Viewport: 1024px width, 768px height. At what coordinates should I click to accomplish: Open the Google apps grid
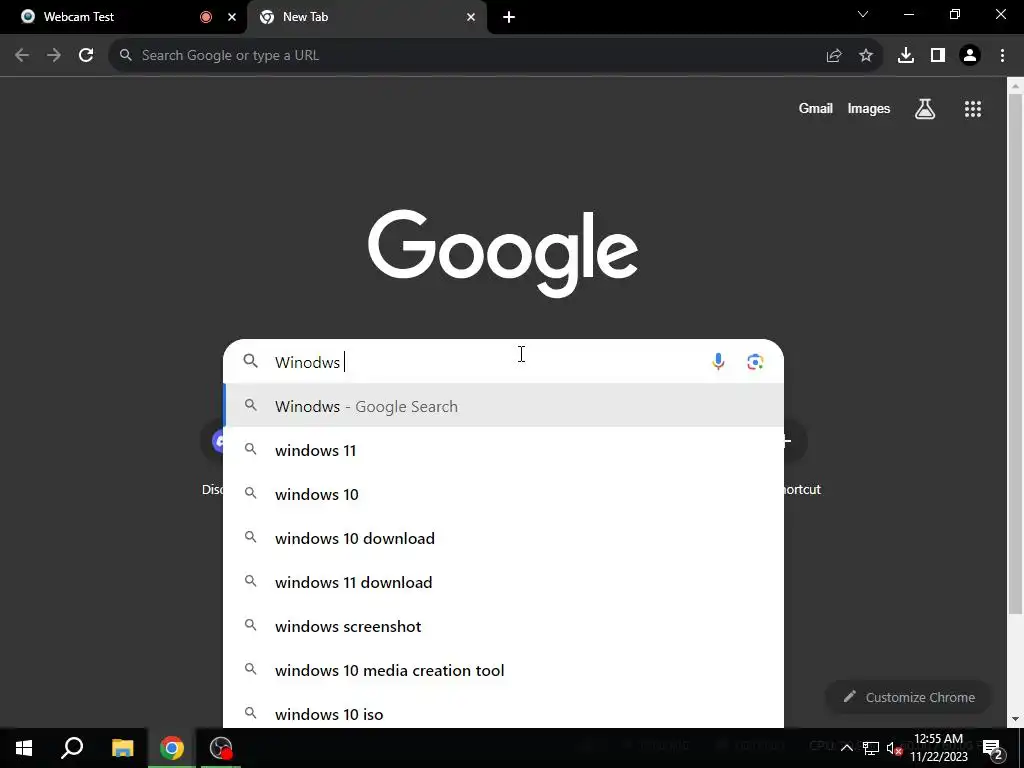(973, 109)
